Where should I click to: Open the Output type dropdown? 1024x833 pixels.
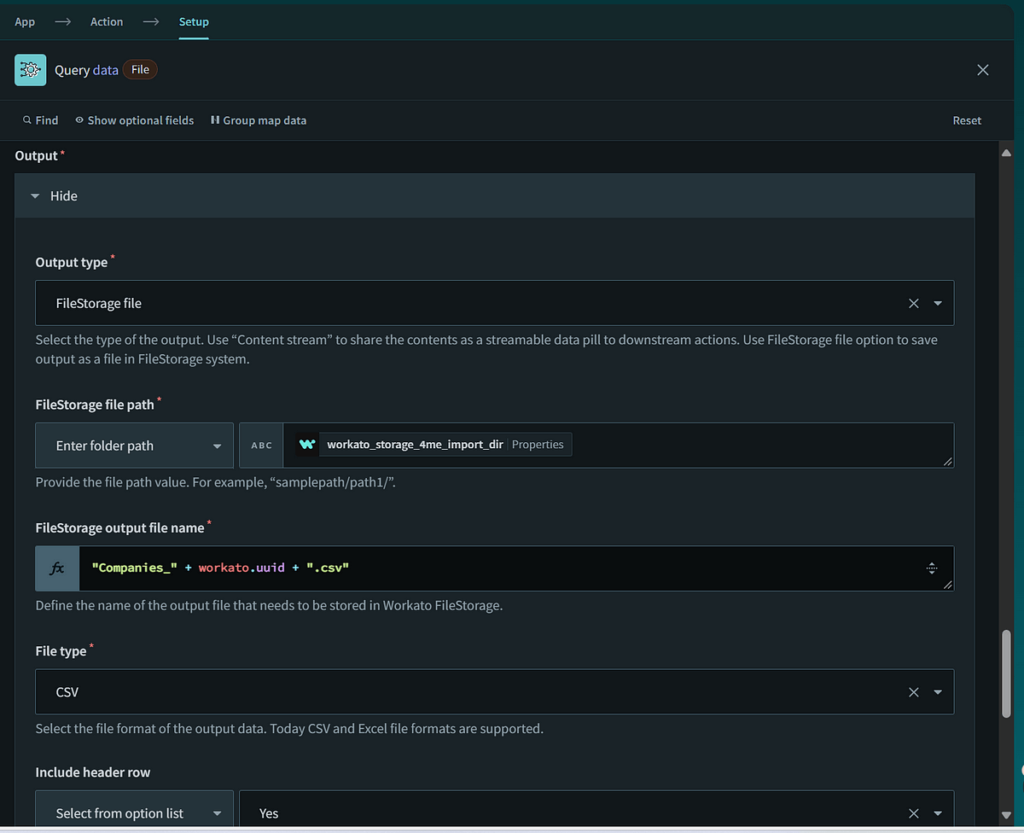point(938,302)
